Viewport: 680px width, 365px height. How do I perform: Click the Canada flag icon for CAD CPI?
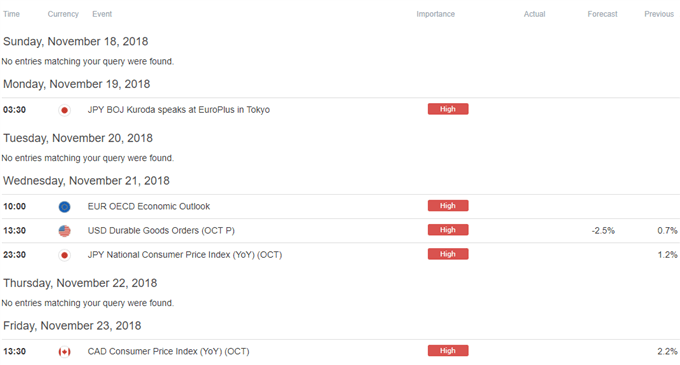(x=64, y=352)
